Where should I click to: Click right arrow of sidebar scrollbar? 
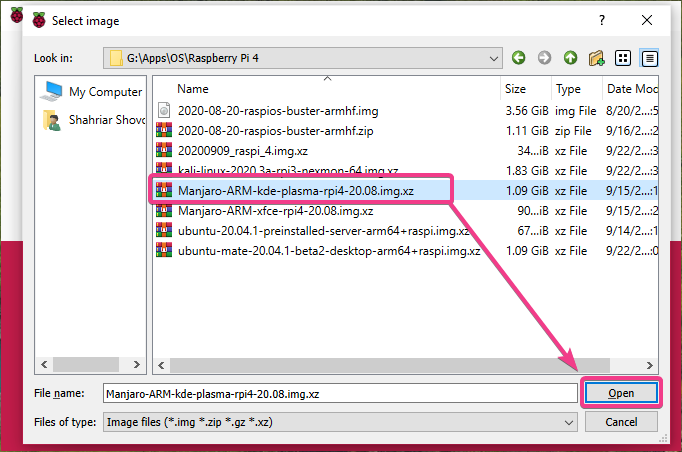point(137,364)
